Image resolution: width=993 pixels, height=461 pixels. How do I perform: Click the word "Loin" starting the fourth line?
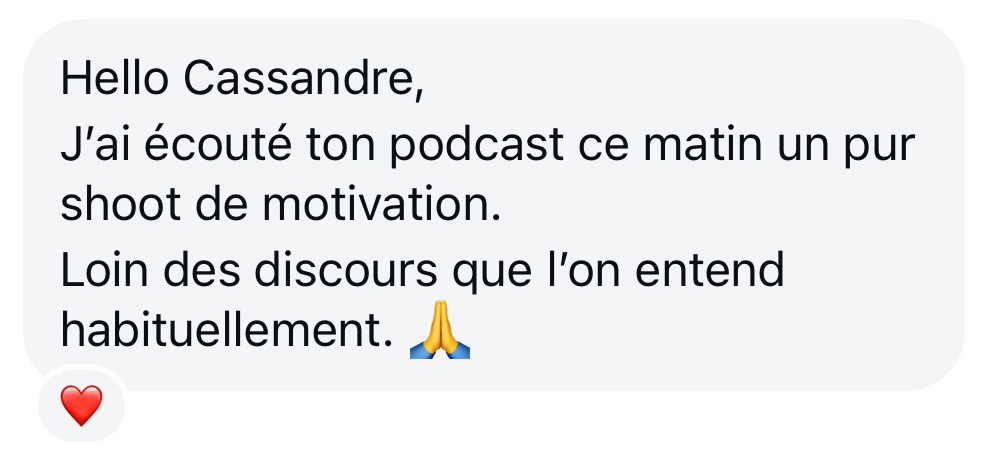click(104, 269)
